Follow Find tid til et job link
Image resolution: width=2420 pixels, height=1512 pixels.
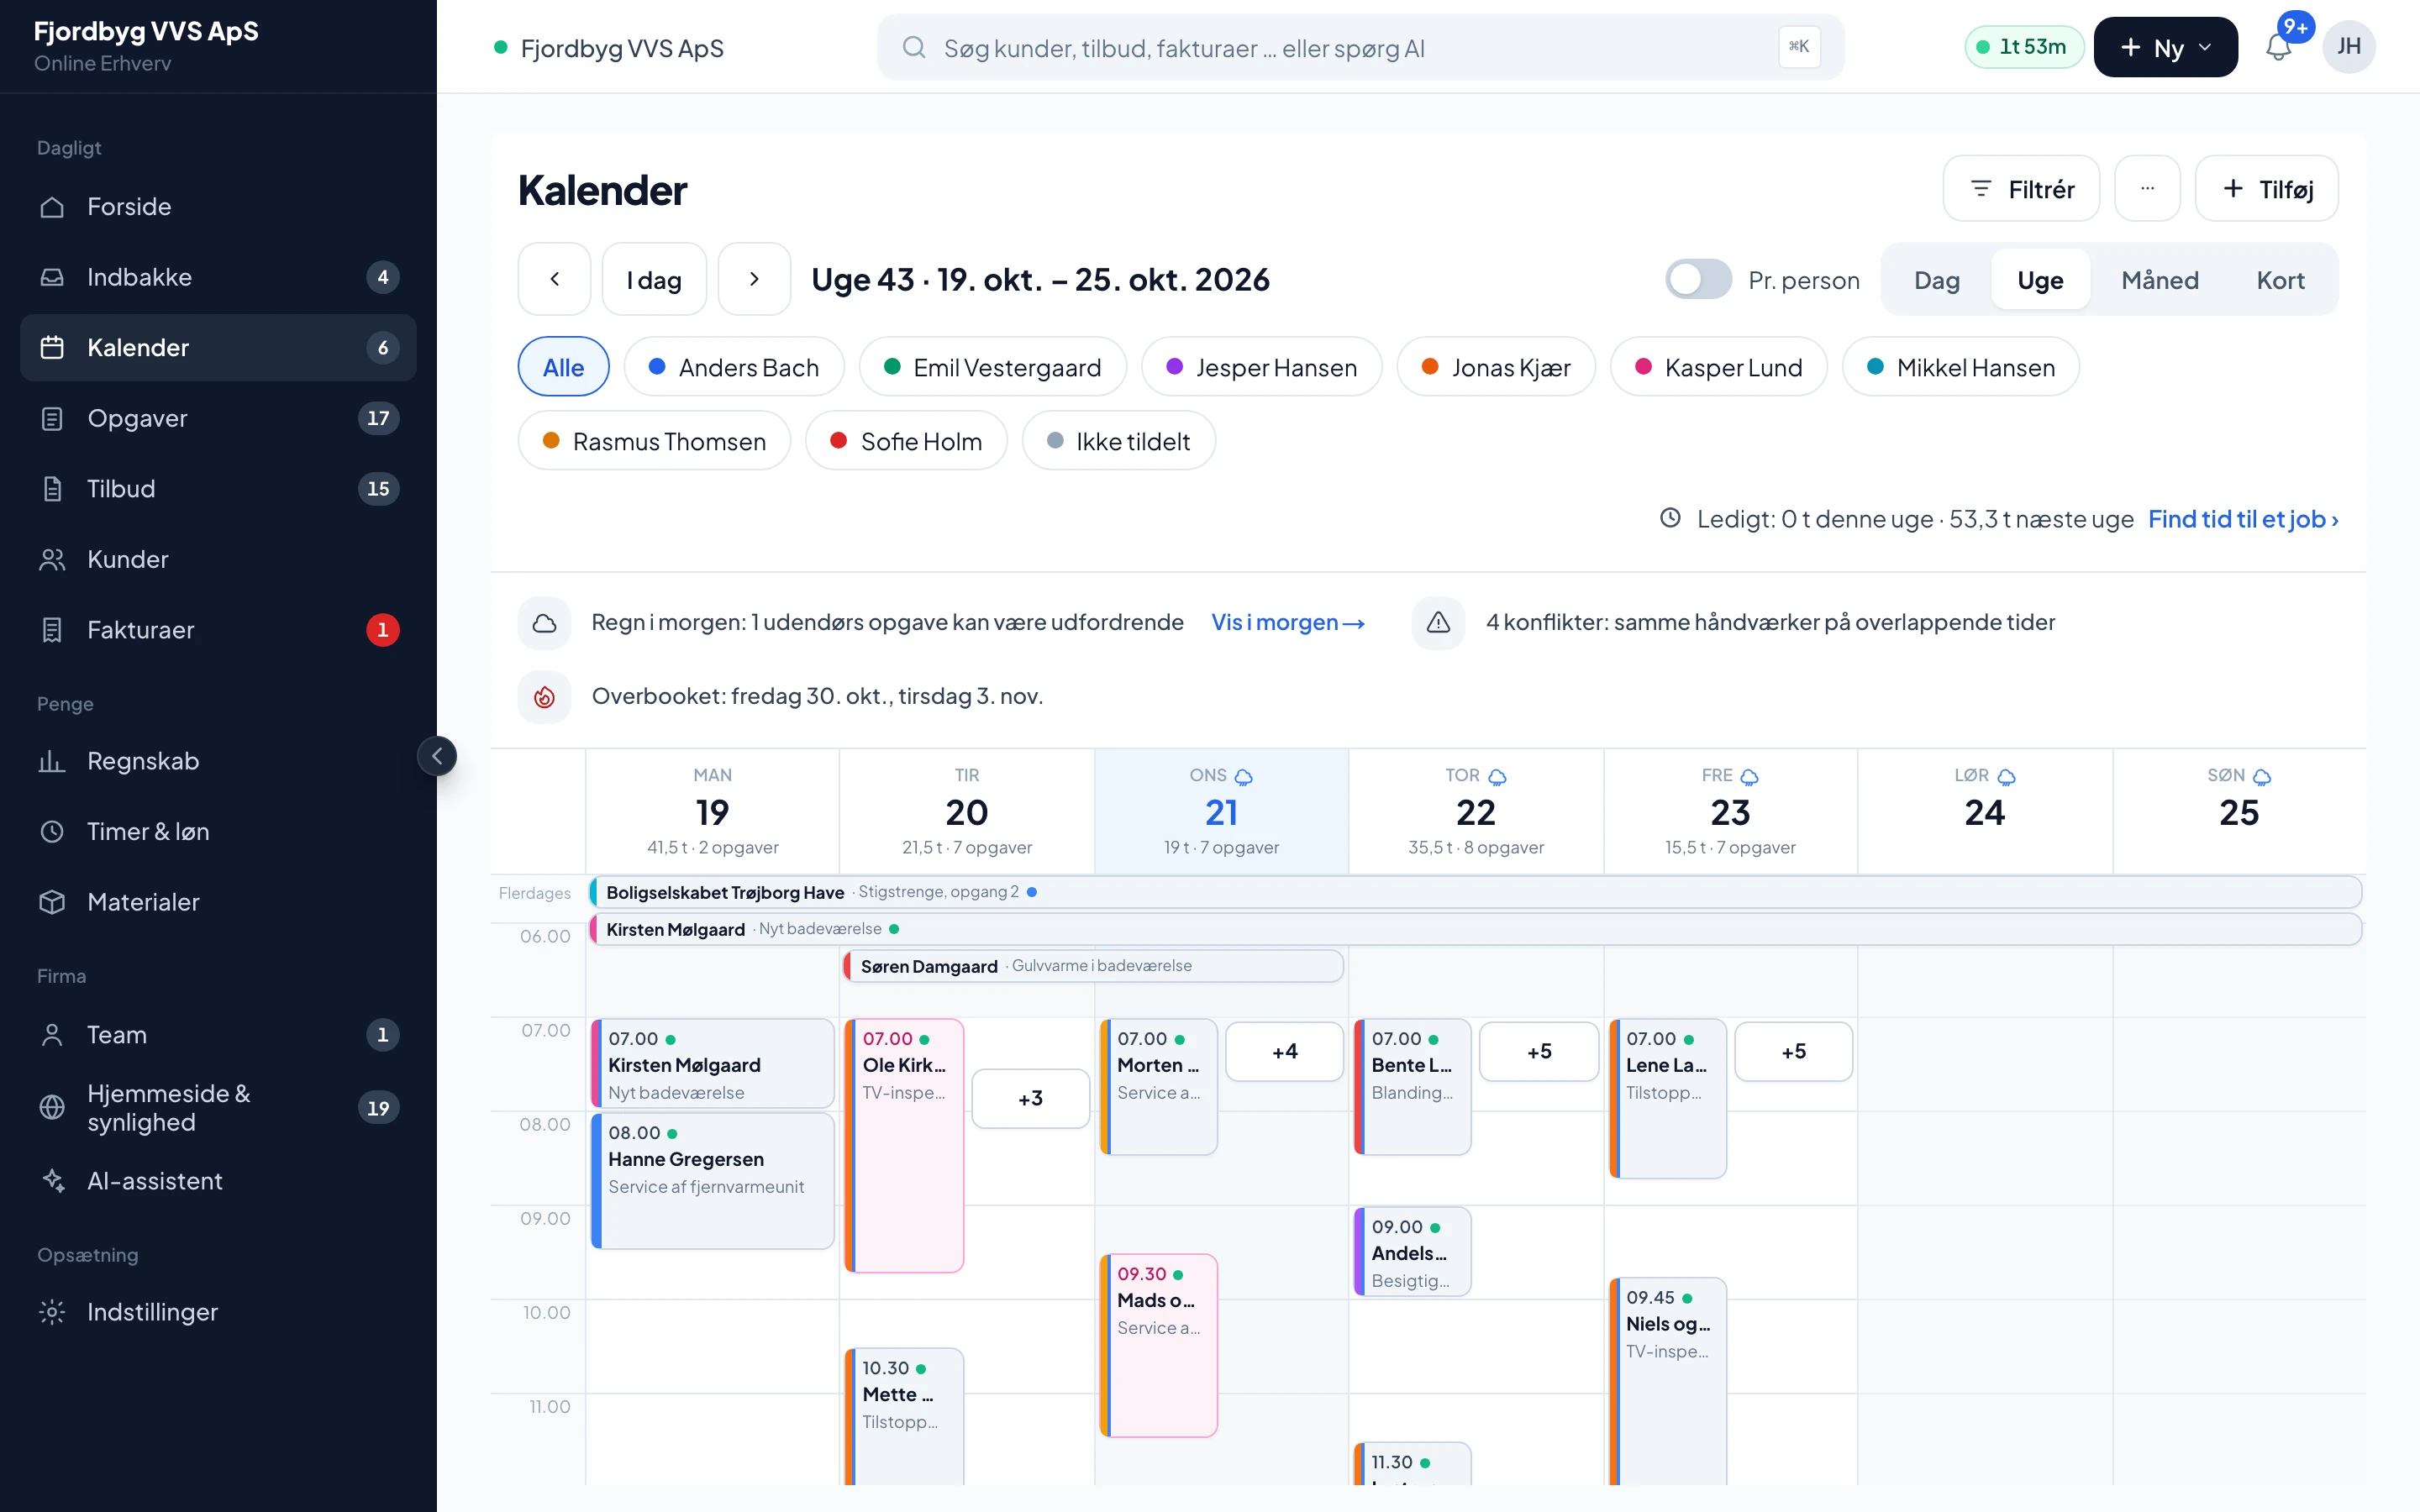click(2243, 519)
